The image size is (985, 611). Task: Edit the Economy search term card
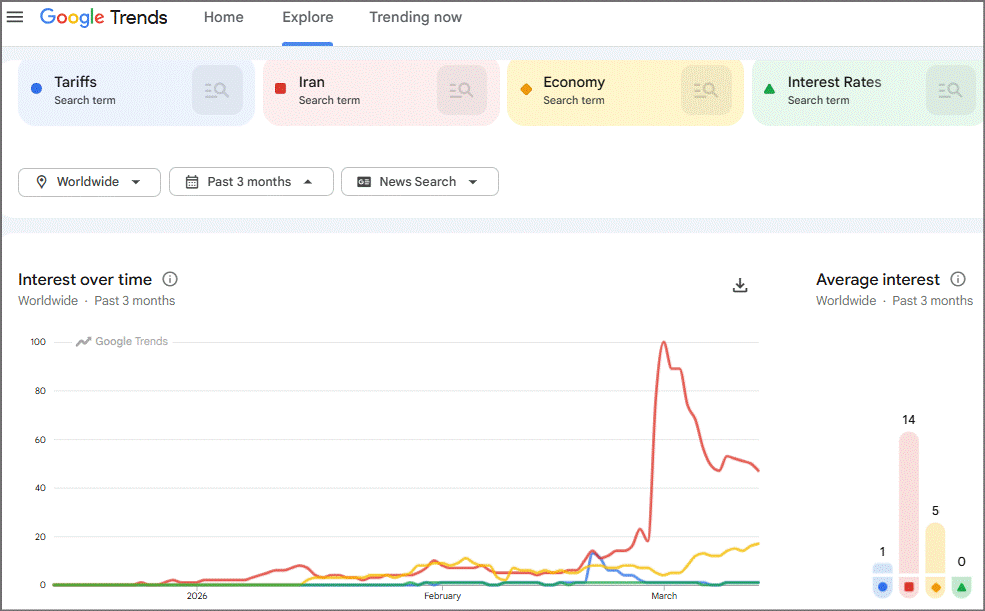[594, 90]
